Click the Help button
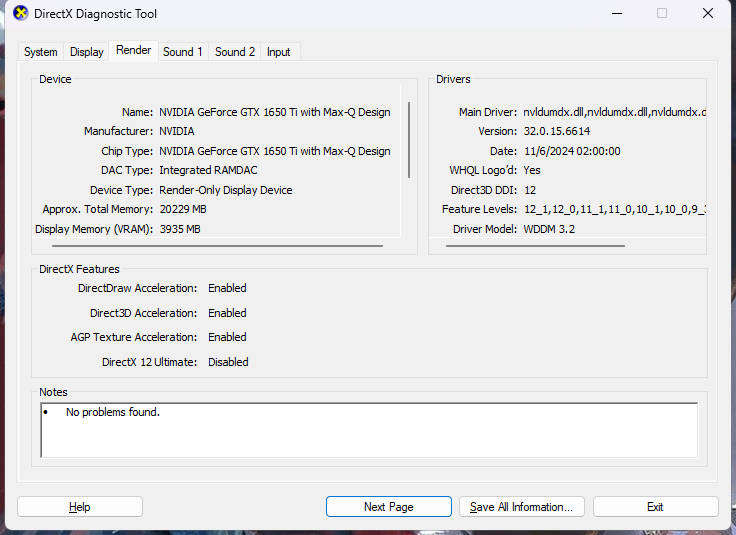The width and height of the screenshot is (736, 535). 80,507
